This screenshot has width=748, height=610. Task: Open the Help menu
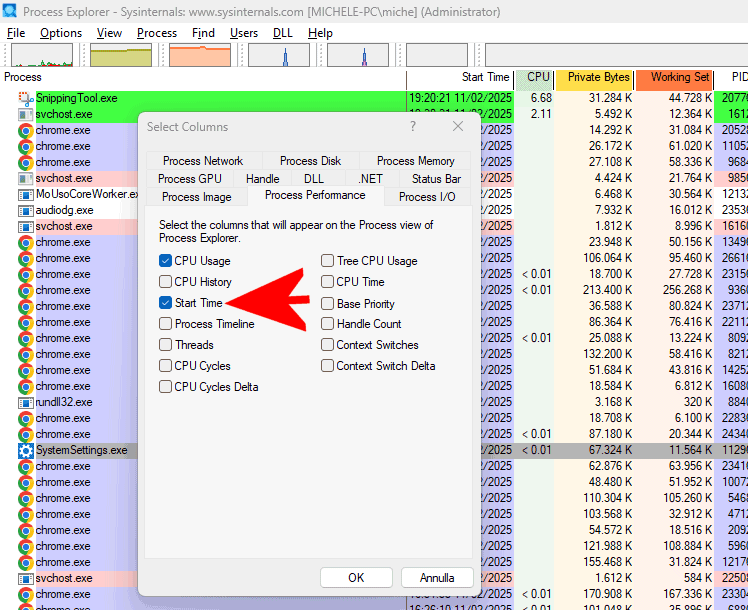320,33
